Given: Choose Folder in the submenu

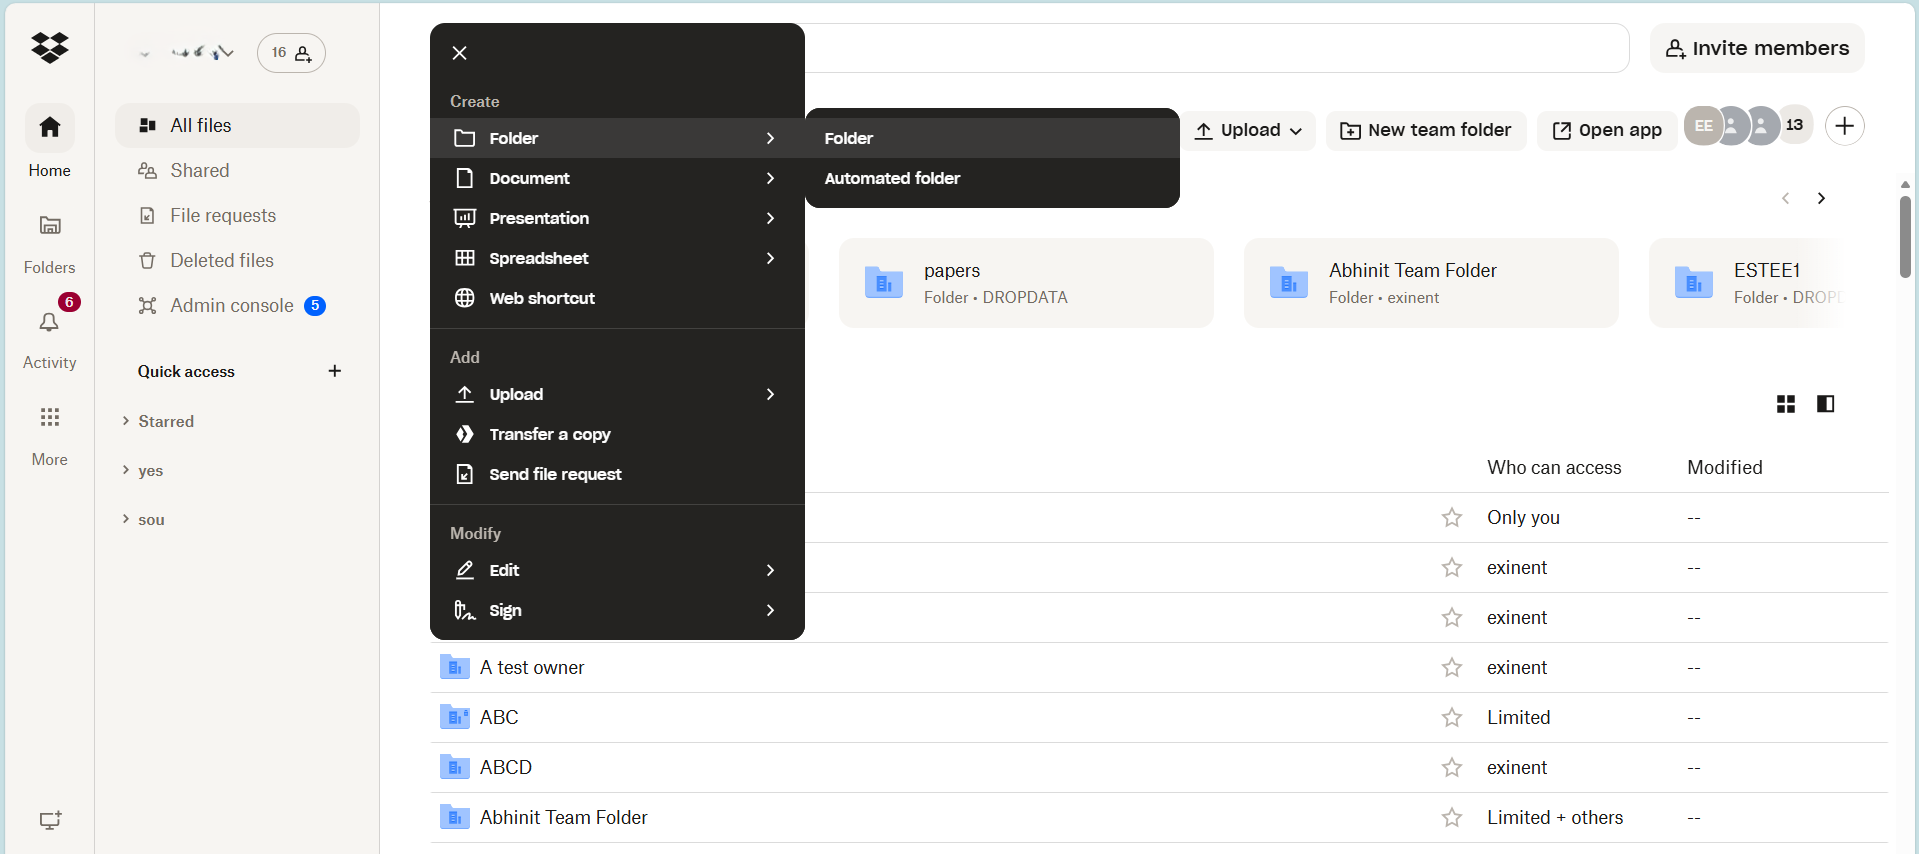Looking at the screenshot, I should pos(992,138).
